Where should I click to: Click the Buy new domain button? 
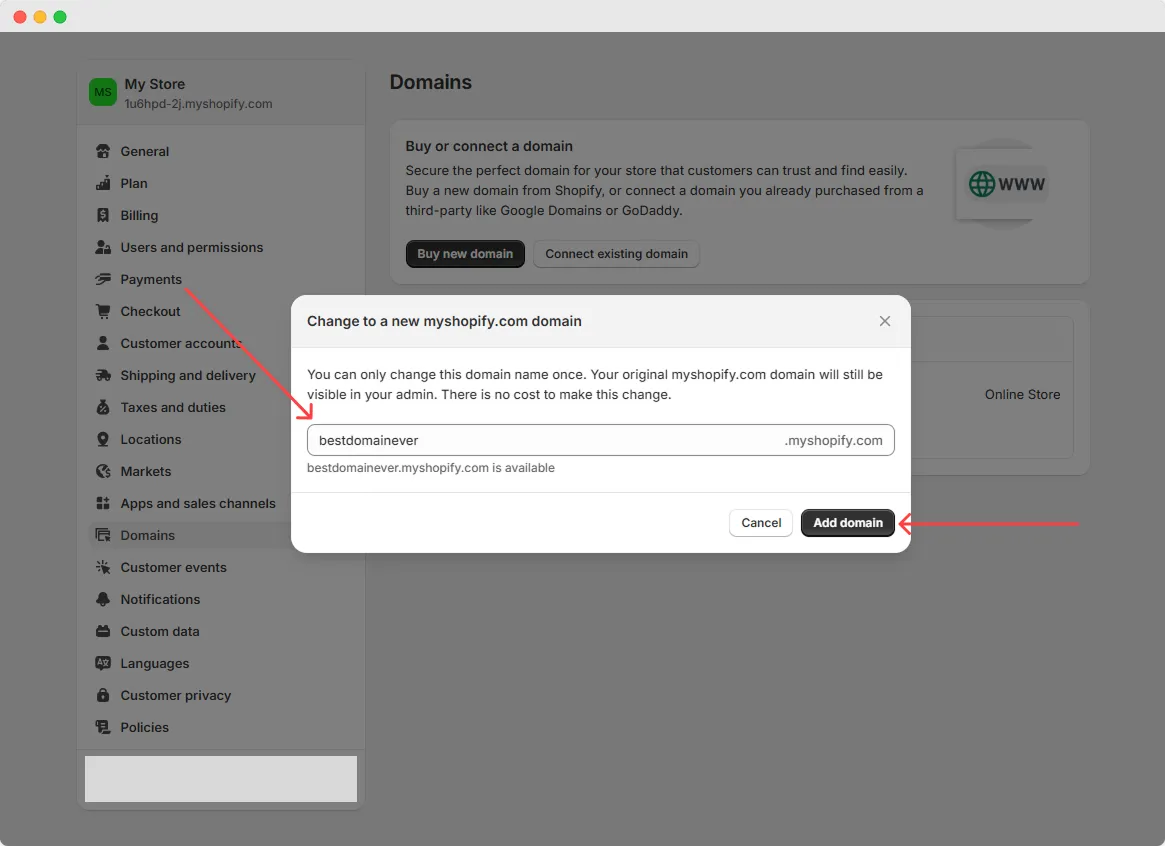465,254
